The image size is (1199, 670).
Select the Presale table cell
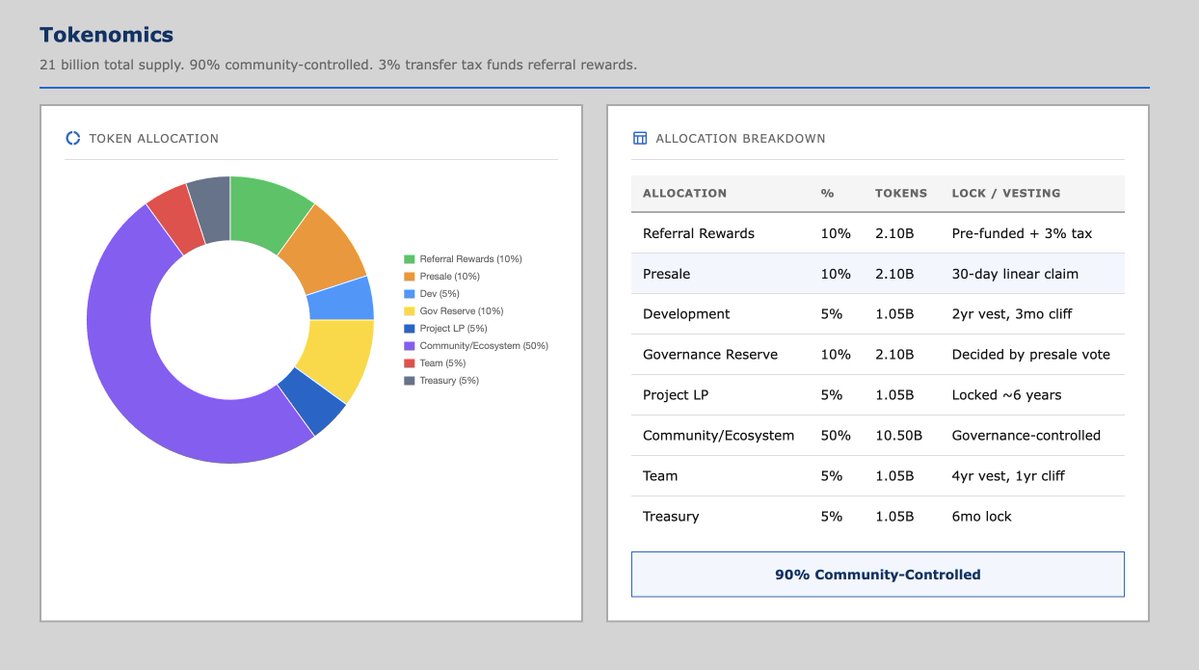(x=666, y=274)
